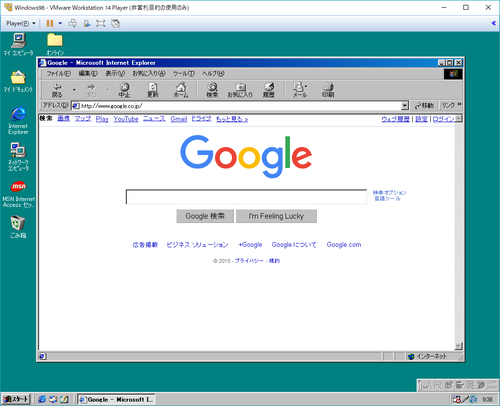The image size is (500, 406).
Task: Click the ログイン link
Action: click(444, 119)
